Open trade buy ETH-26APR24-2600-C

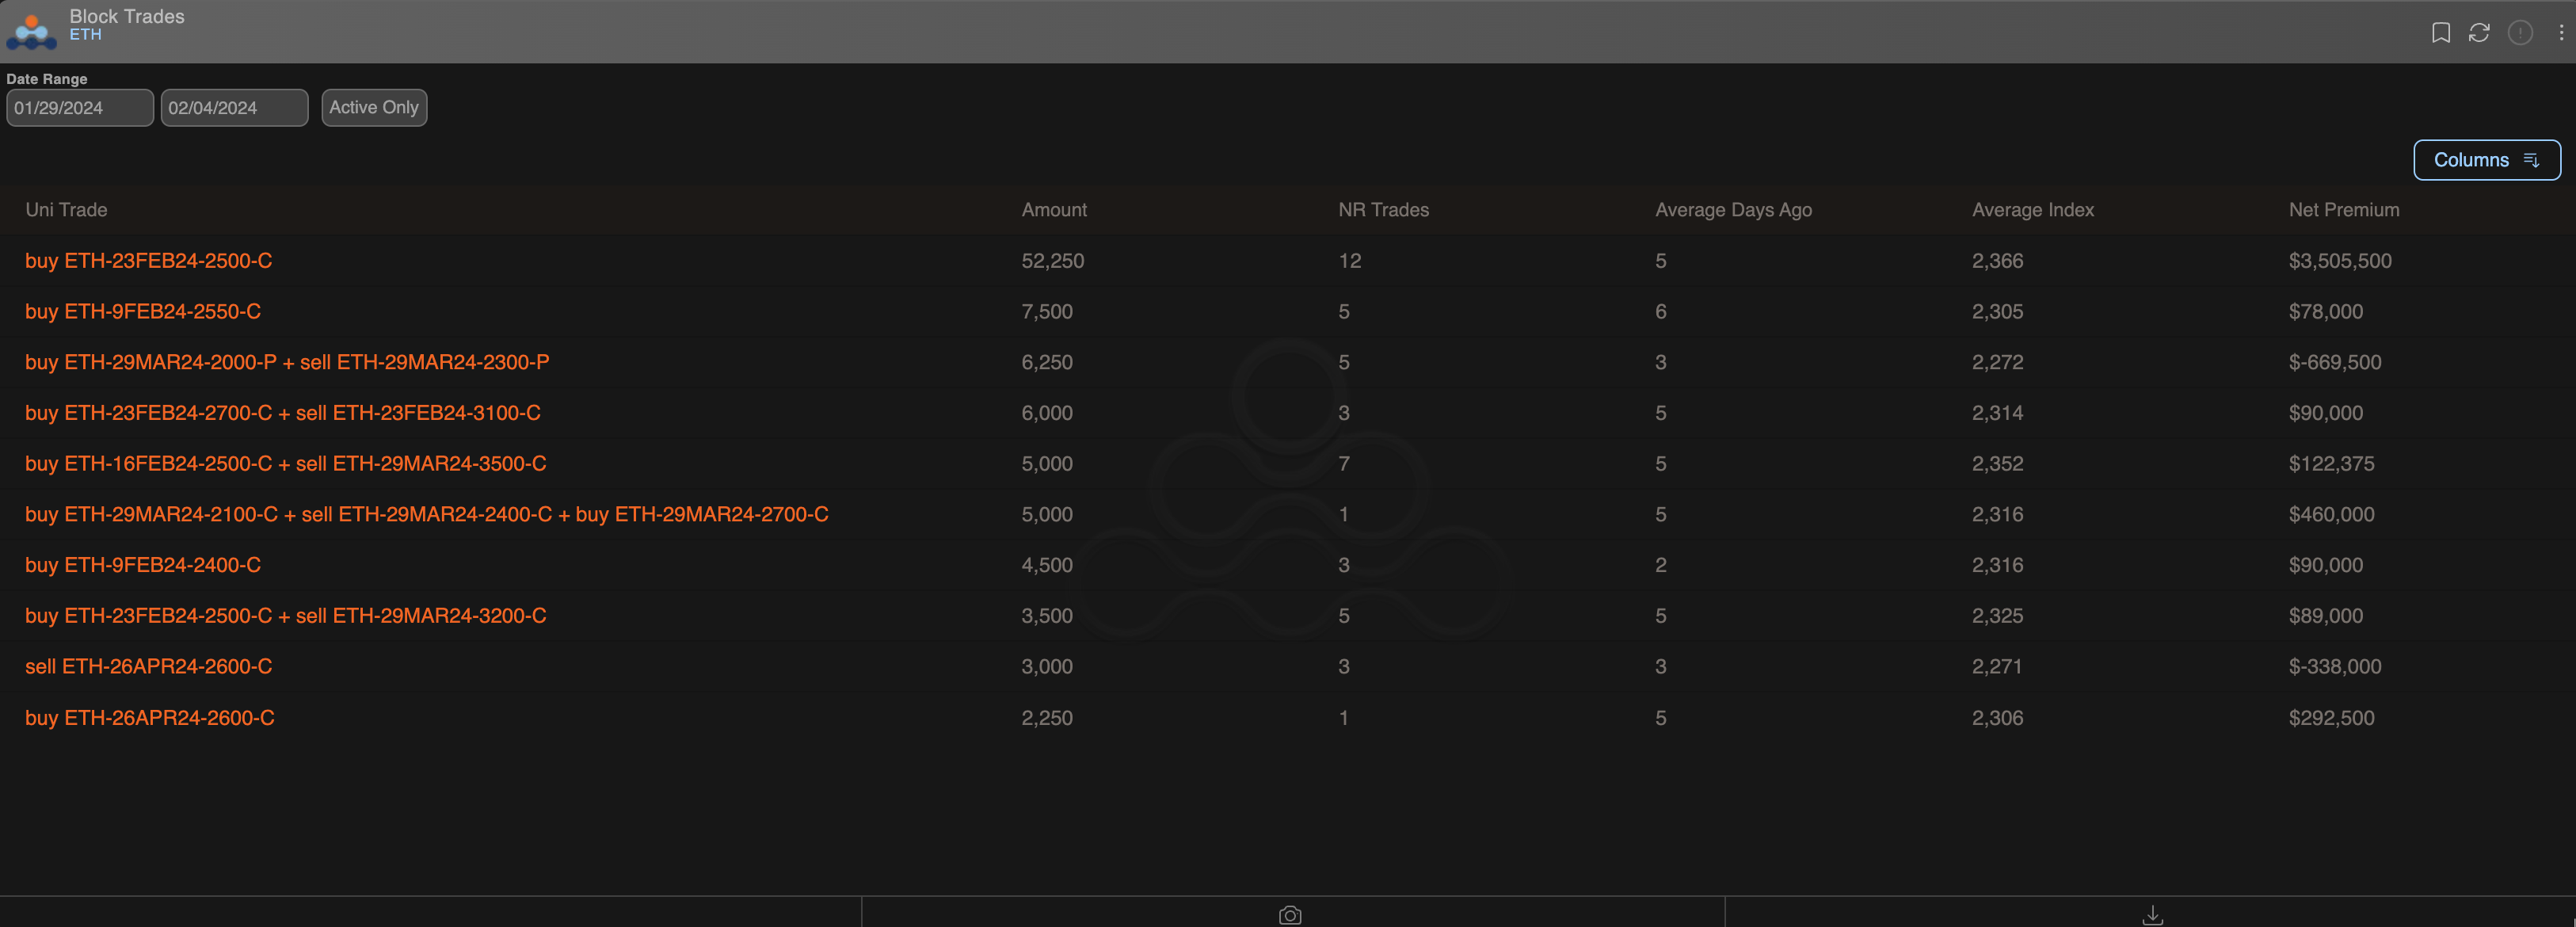coord(150,718)
